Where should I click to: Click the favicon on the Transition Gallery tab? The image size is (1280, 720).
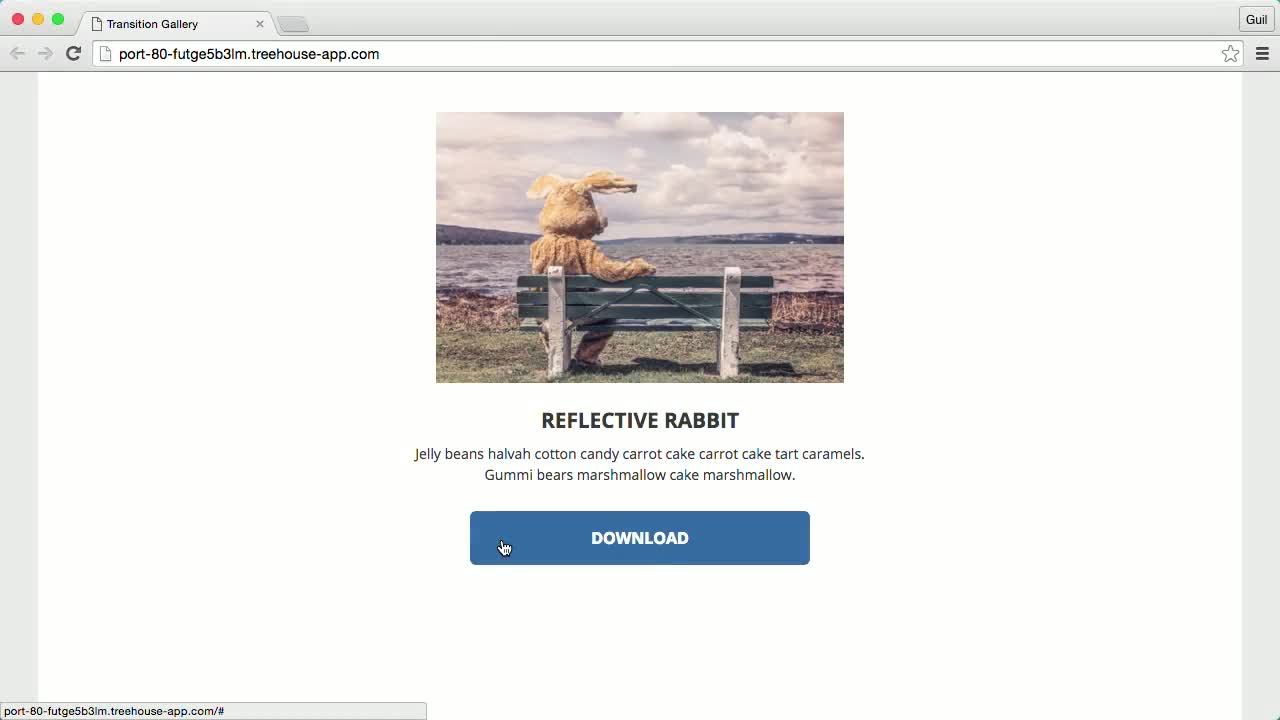click(97, 24)
